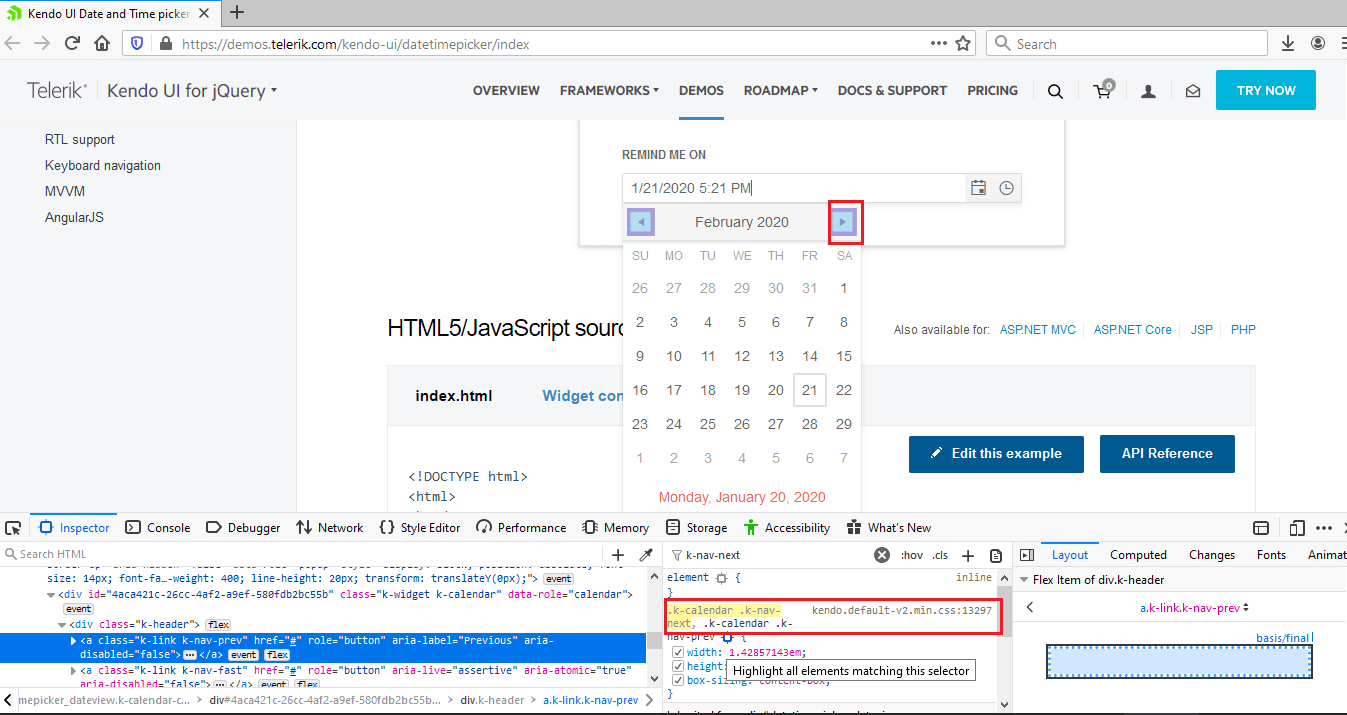Click the eyedropper to grab a page color
The image size is (1347, 715).
[x=646, y=553]
